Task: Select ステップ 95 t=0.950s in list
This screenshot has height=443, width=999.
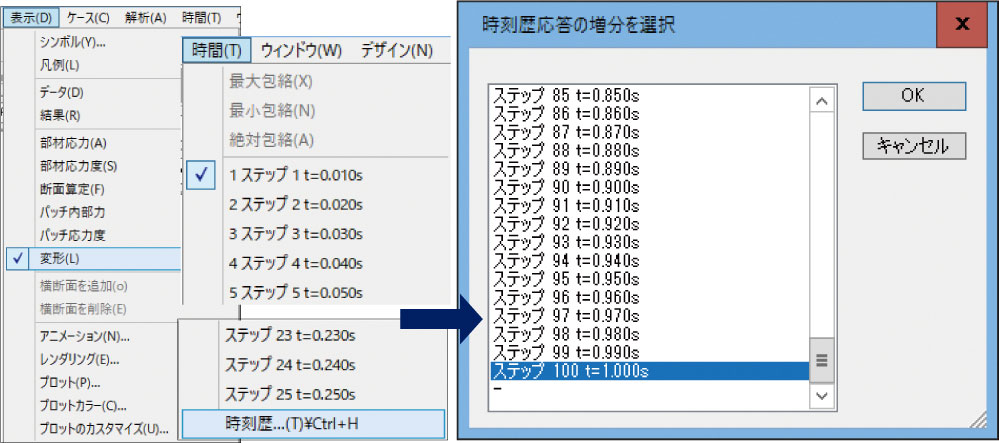Action: (650, 279)
